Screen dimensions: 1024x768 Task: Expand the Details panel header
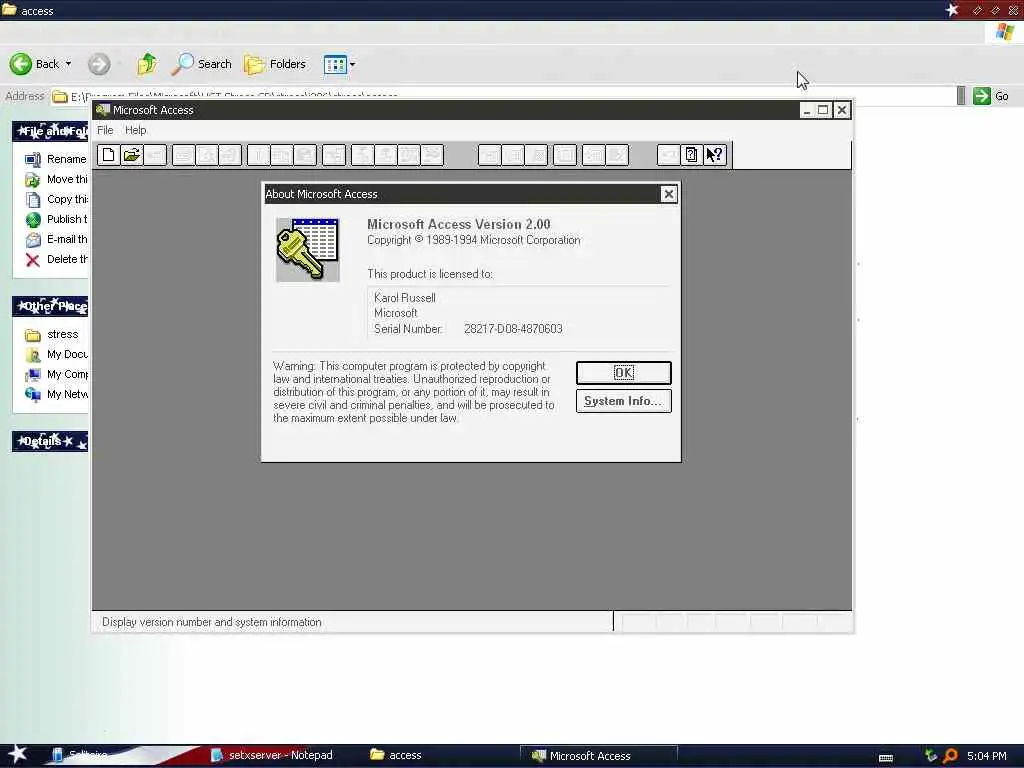tap(50, 441)
